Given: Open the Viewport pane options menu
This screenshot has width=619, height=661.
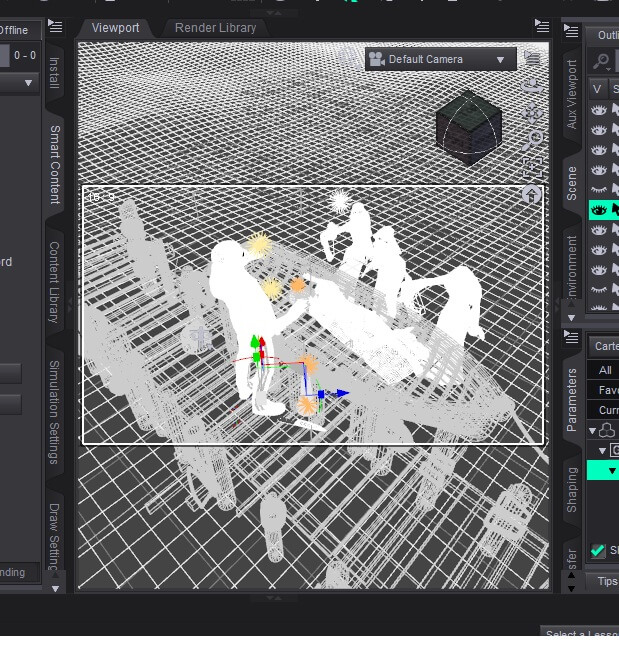Looking at the screenshot, I should coord(542,26).
